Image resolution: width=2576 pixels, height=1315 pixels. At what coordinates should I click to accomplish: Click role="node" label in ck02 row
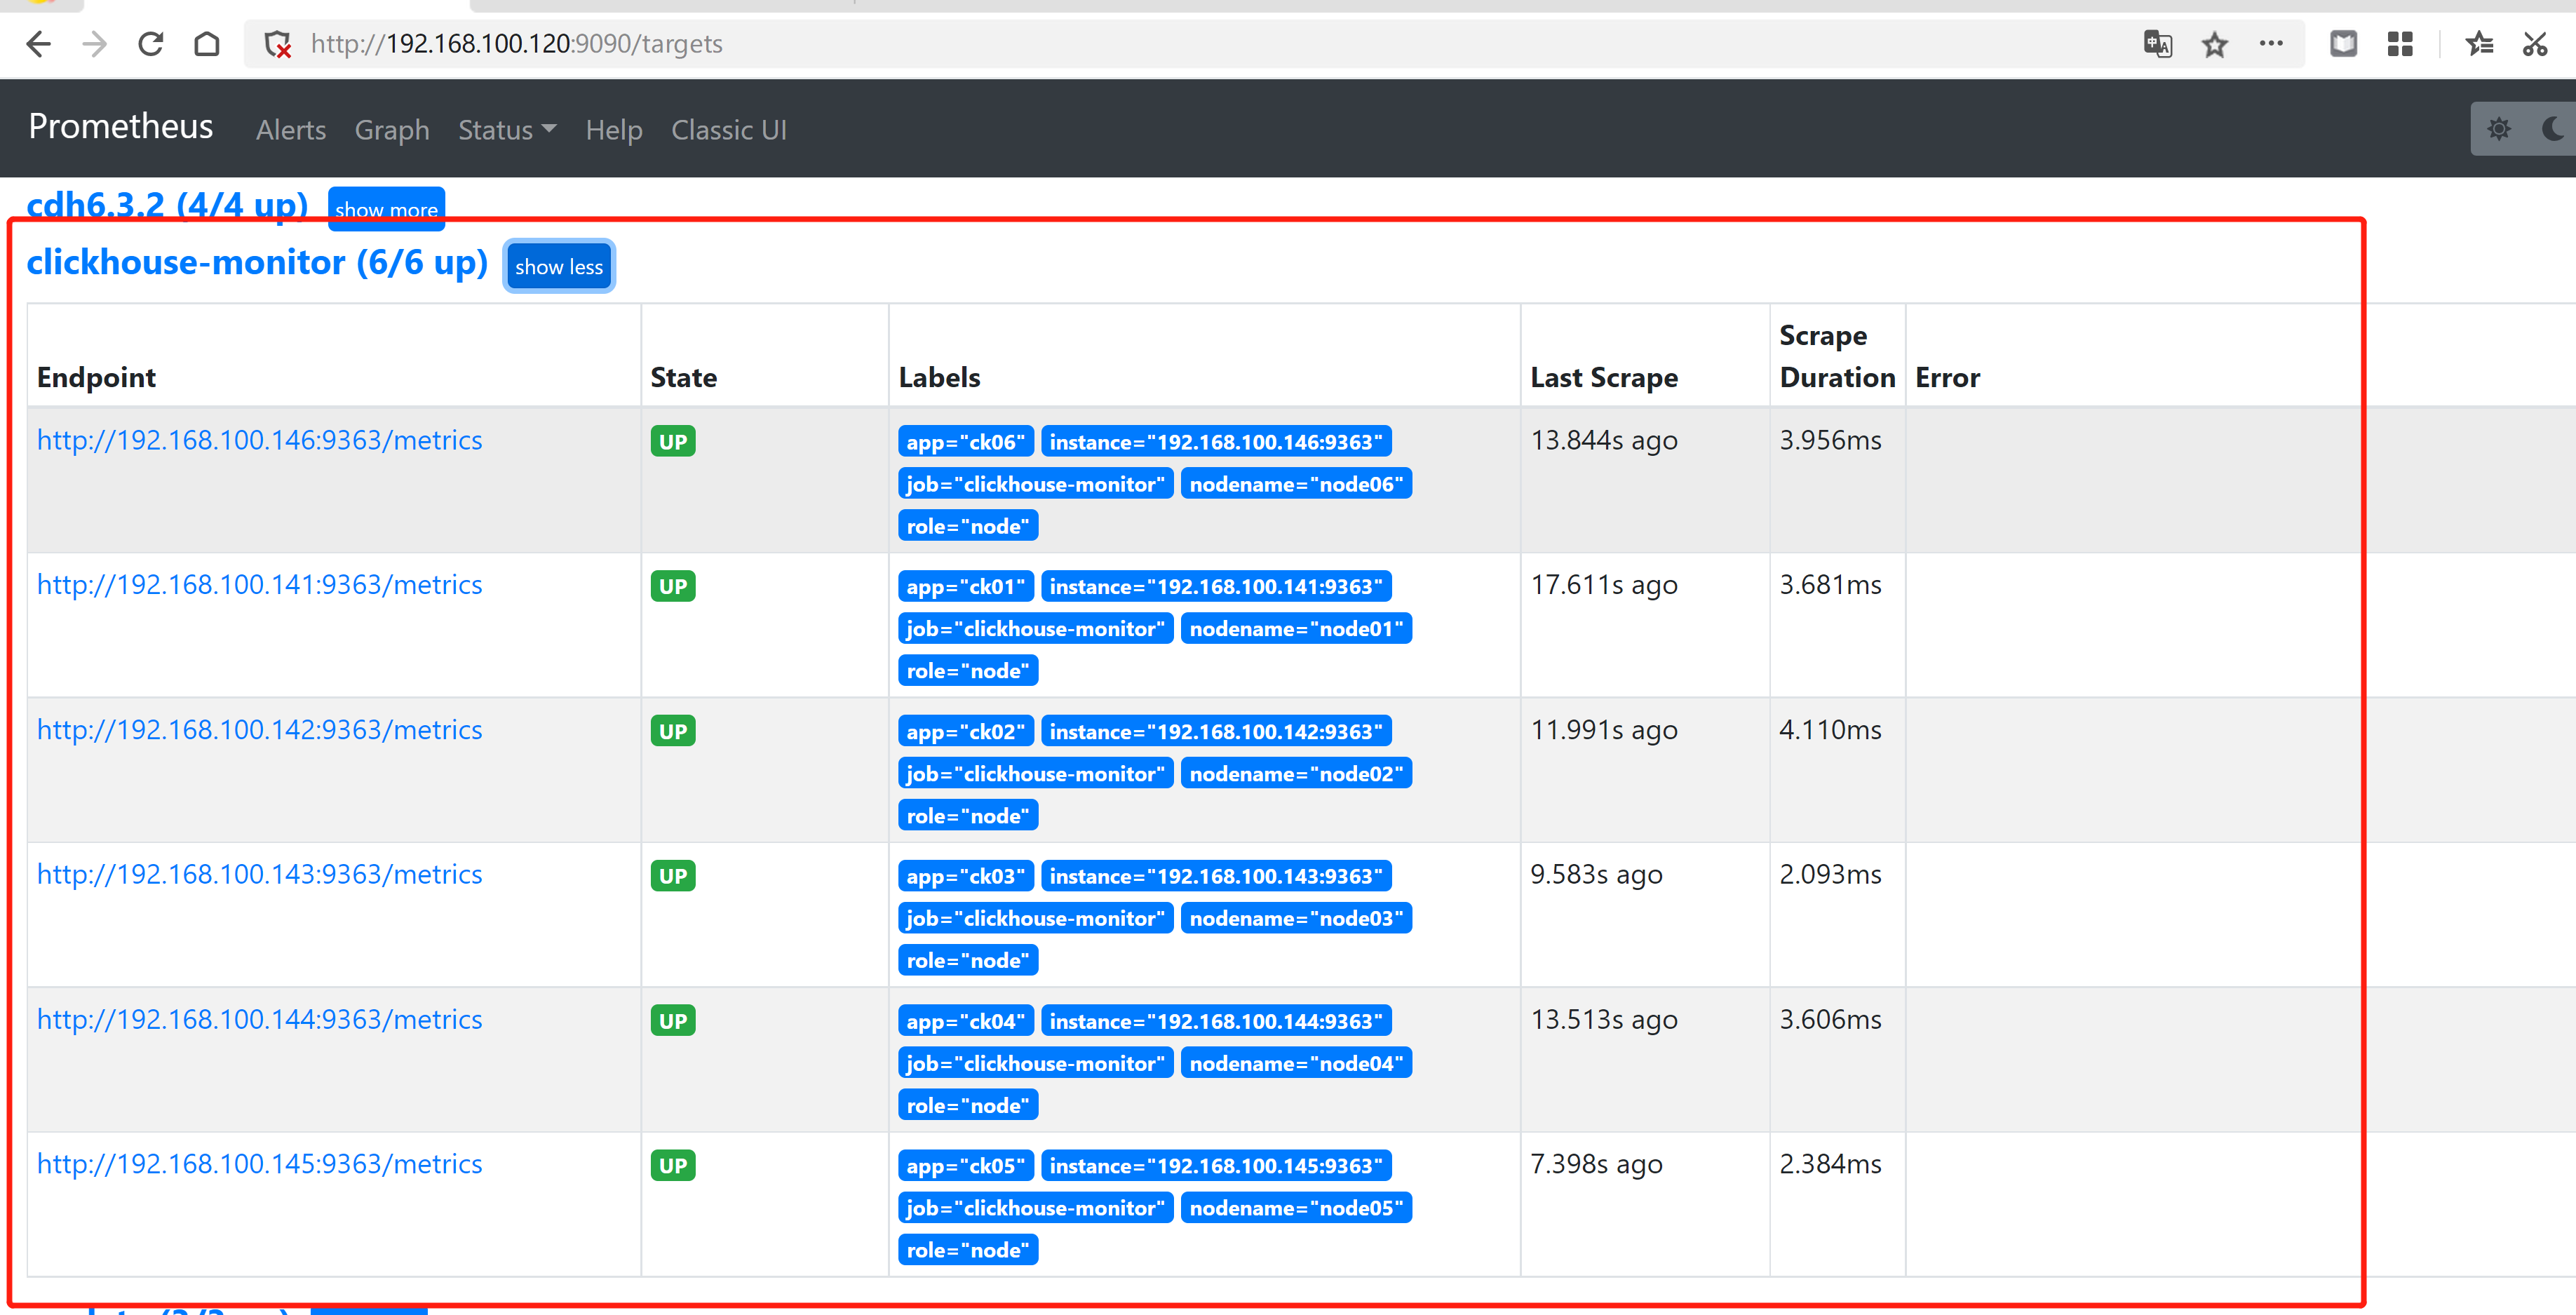coord(968,816)
